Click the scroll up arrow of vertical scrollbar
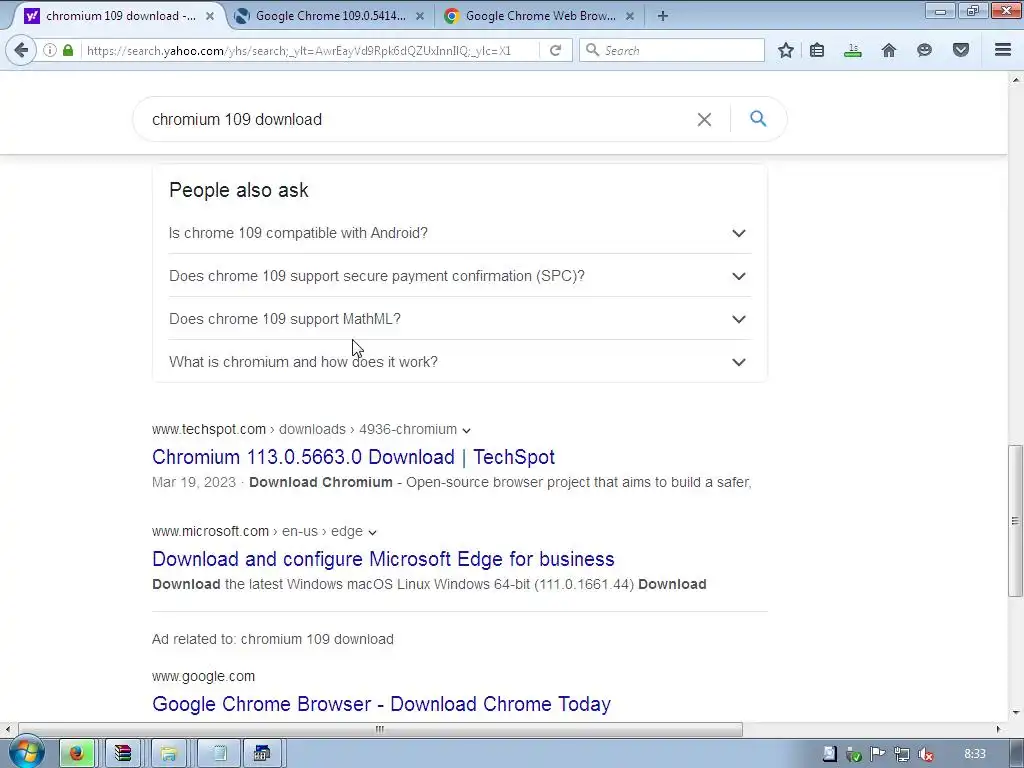The height and width of the screenshot is (768, 1024). point(1015,80)
